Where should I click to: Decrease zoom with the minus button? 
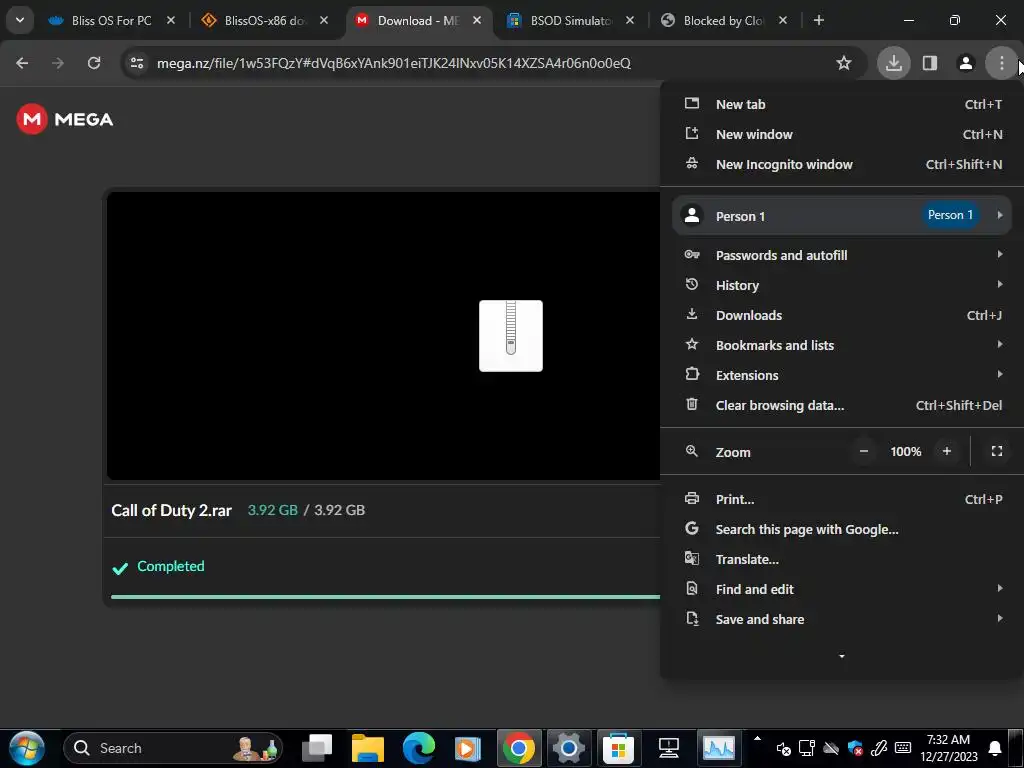pyautogui.click(x=863, y=451)
